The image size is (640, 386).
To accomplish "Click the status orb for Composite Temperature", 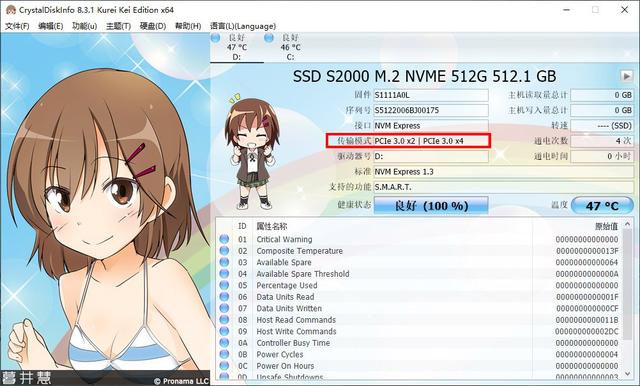I will [x=224, y=251].
